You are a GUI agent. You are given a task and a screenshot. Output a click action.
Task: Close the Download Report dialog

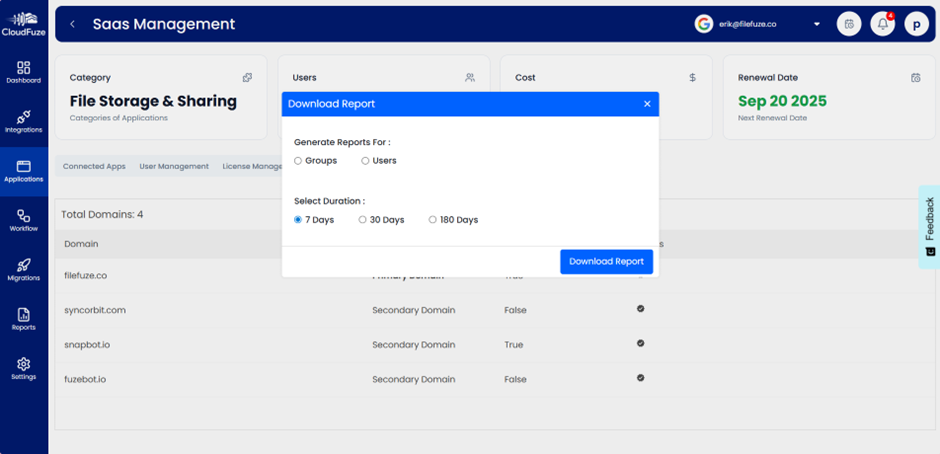(x=647, y=104)
